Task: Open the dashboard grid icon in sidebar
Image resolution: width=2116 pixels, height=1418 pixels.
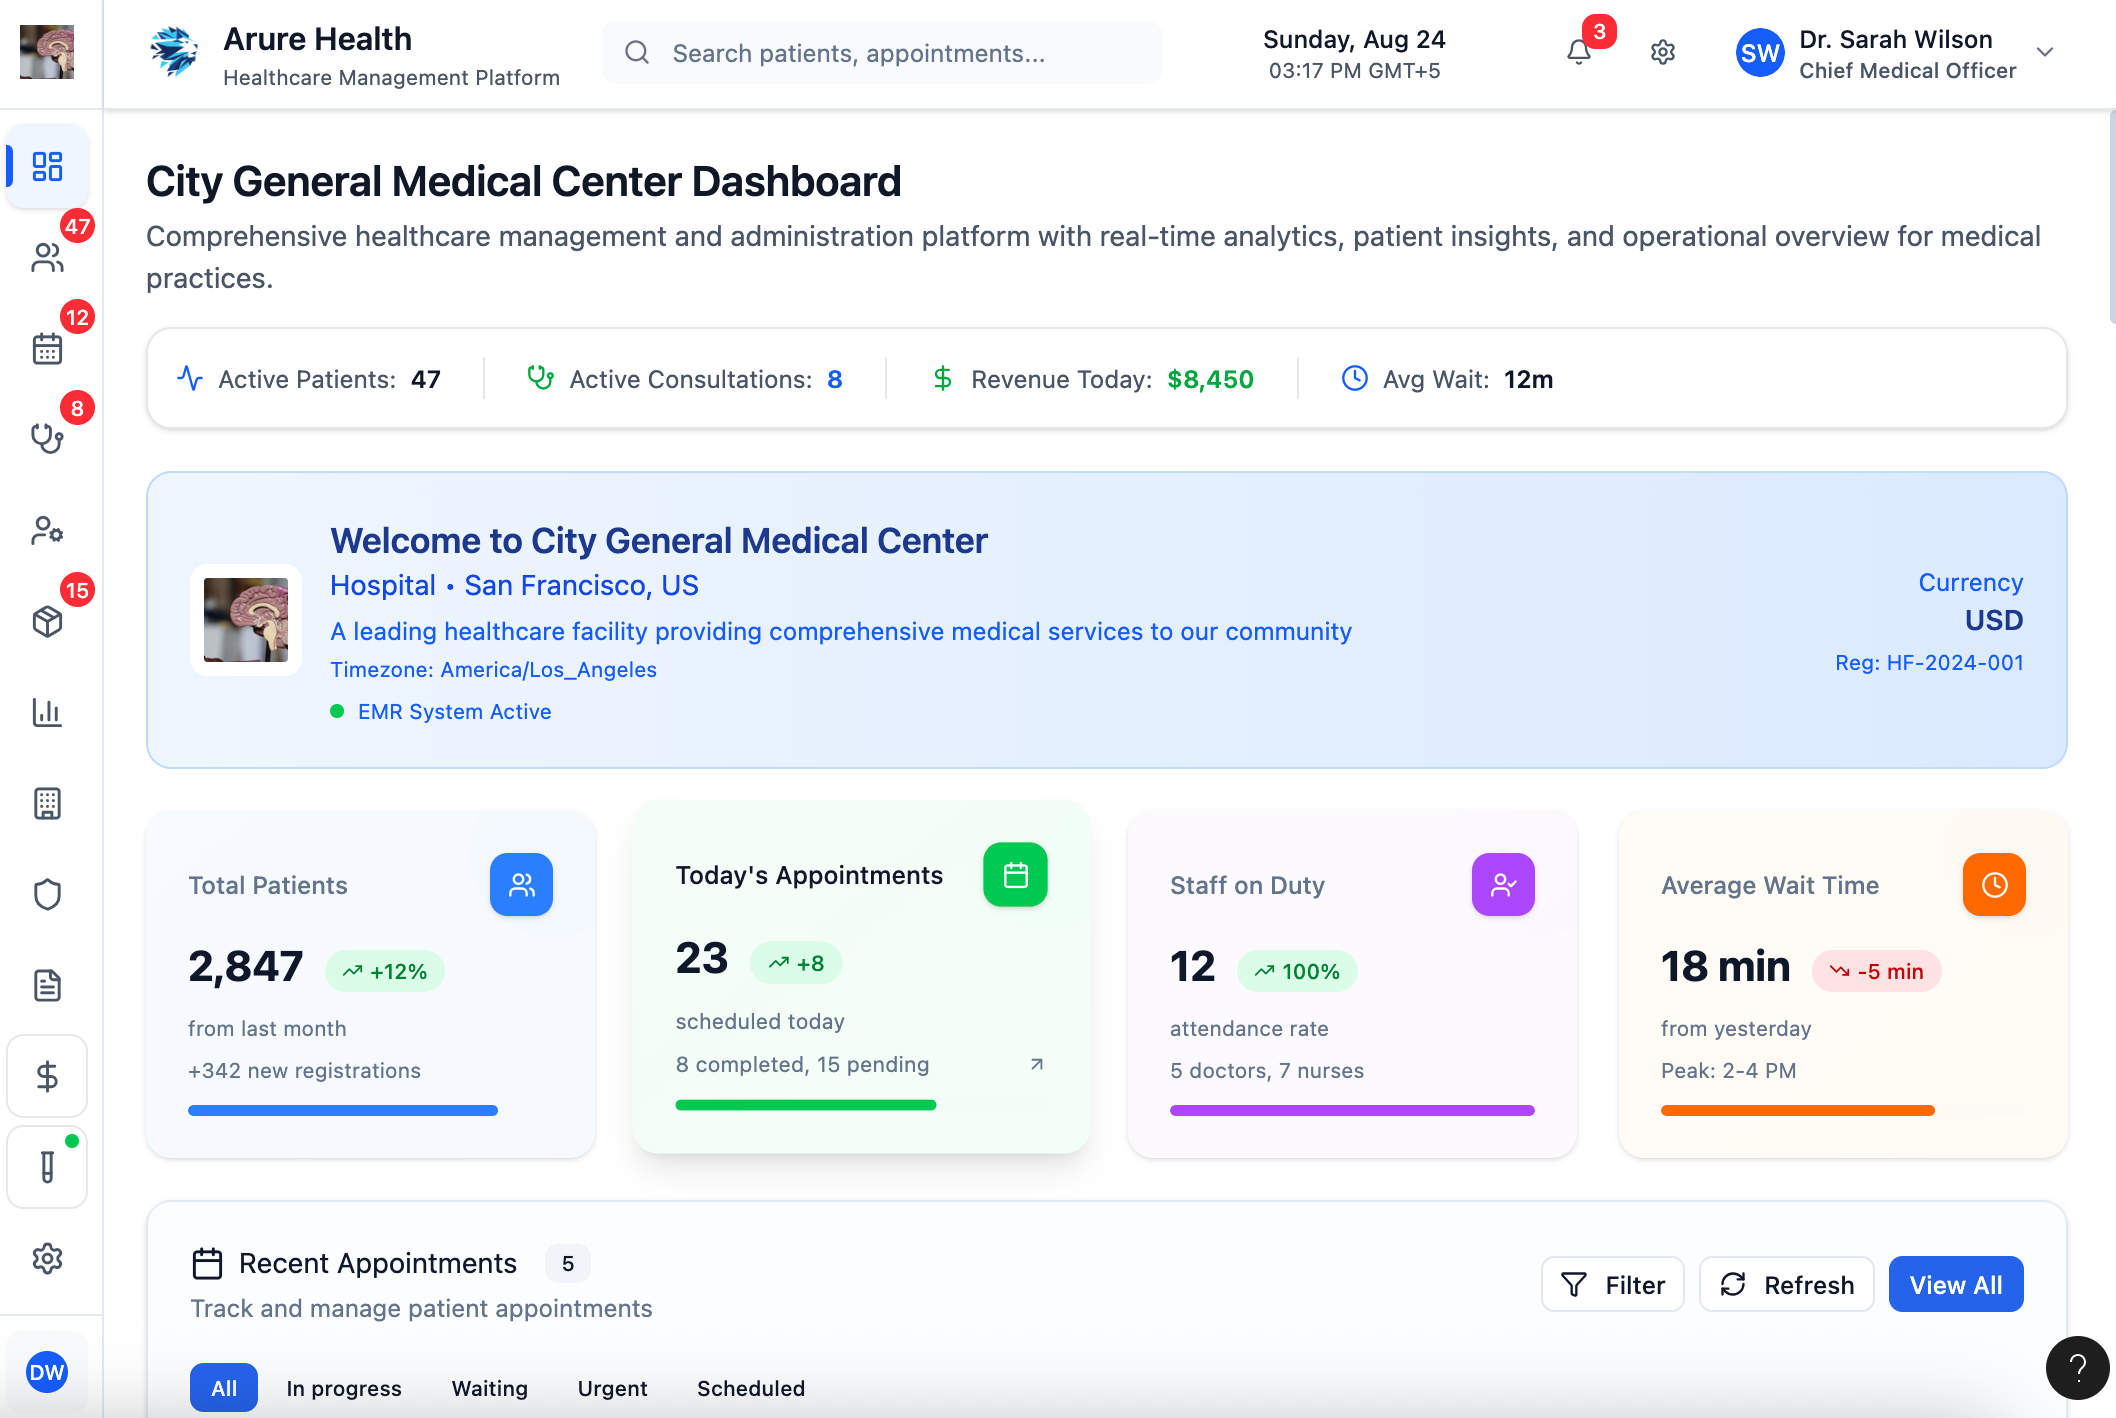Action: [x=47, y=166]
